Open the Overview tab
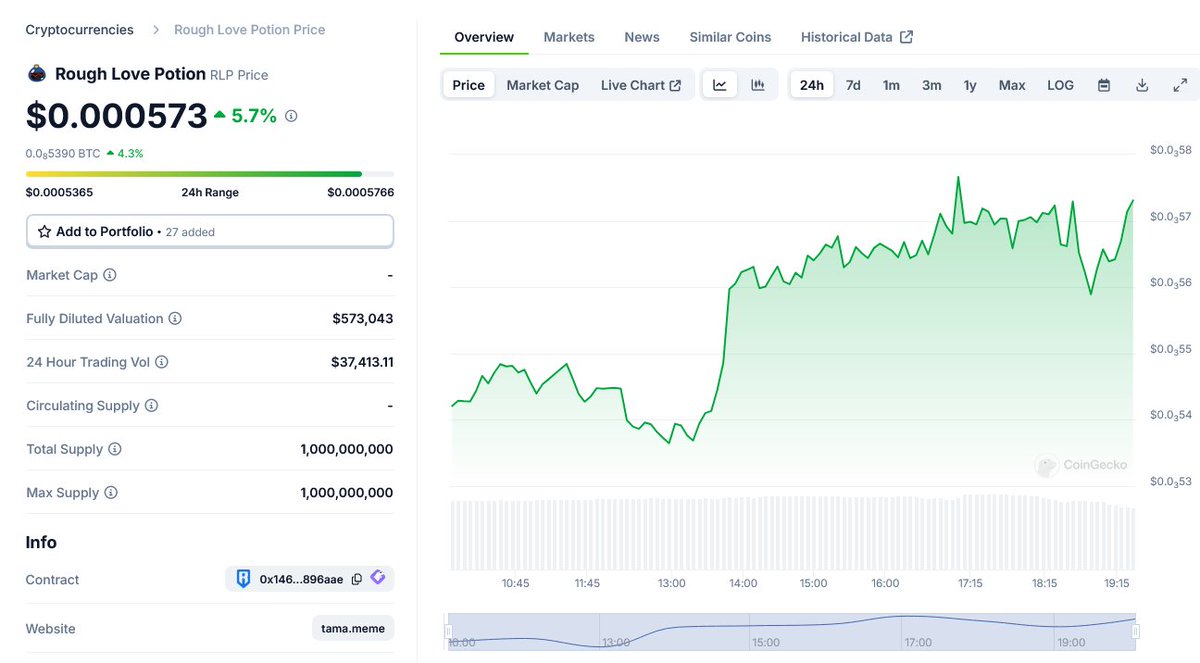The width and height of the screenshot is (1200, 663). (484, 37)
